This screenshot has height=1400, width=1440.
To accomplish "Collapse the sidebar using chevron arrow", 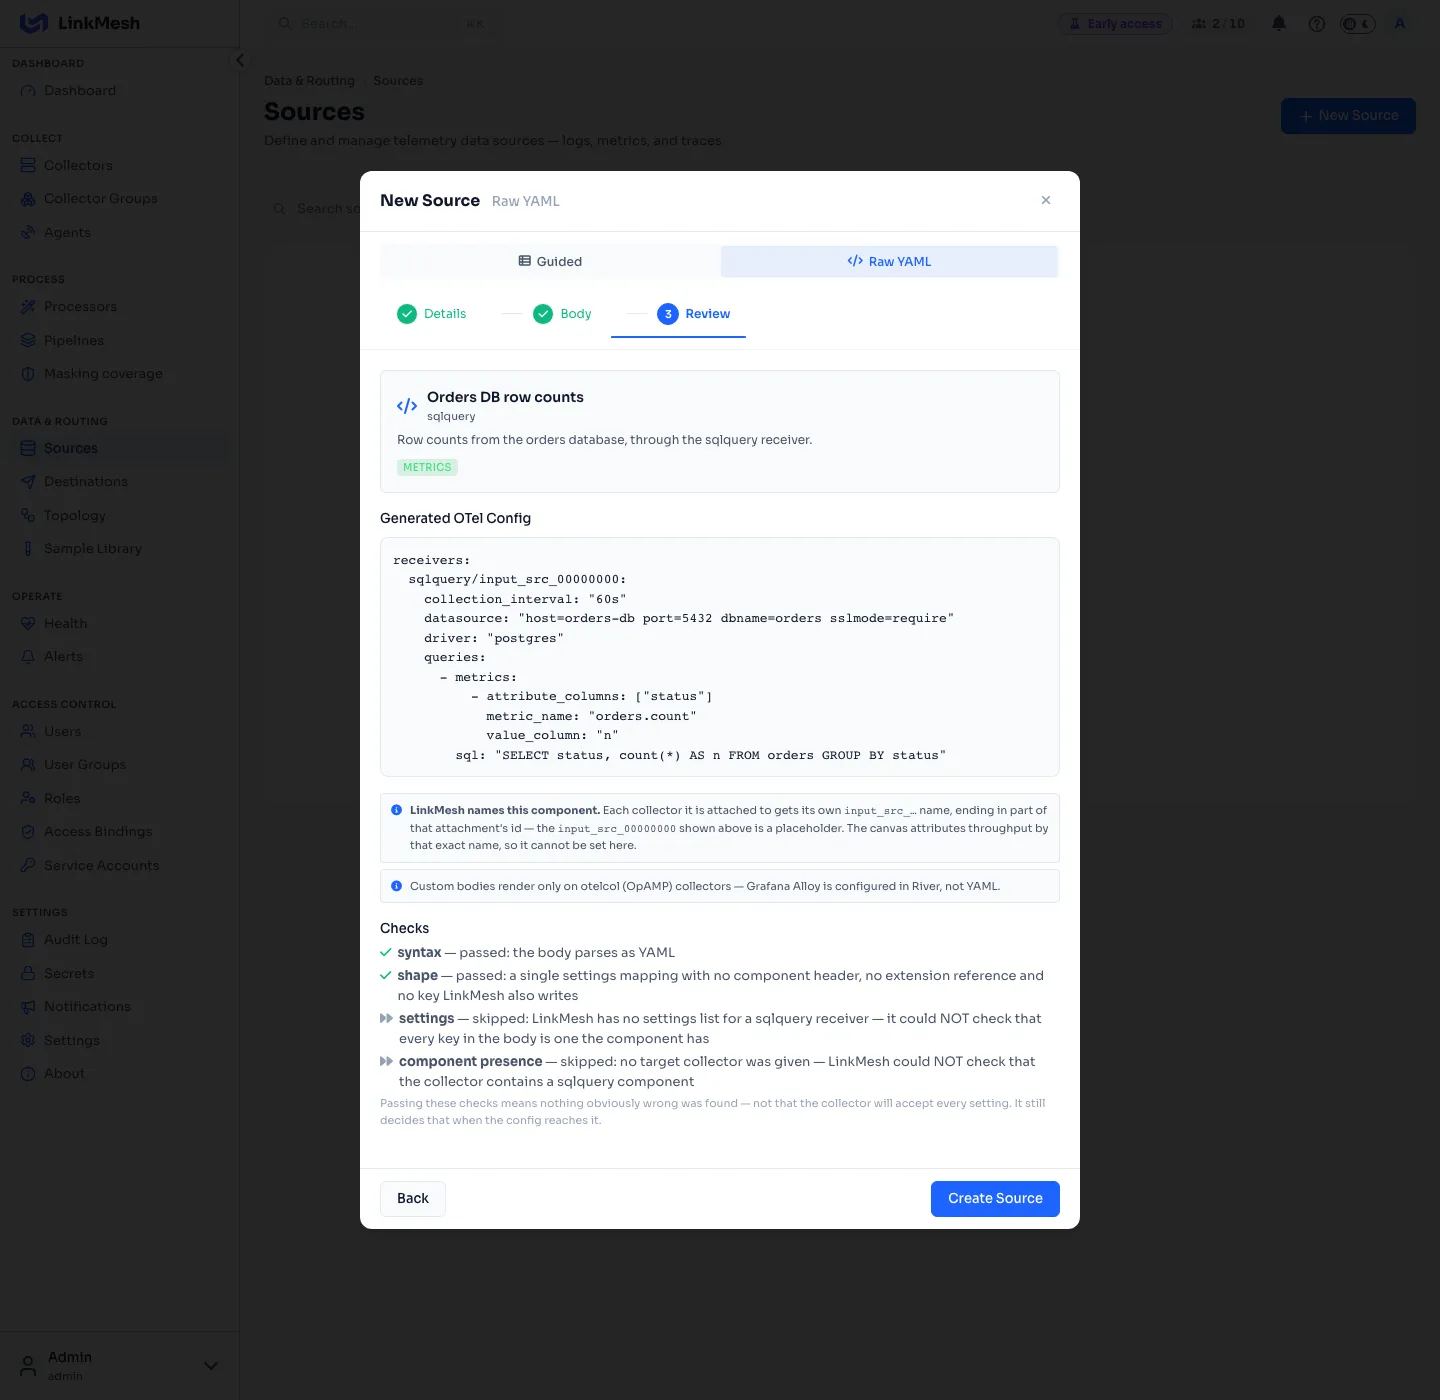I will [x=239, y=60].
